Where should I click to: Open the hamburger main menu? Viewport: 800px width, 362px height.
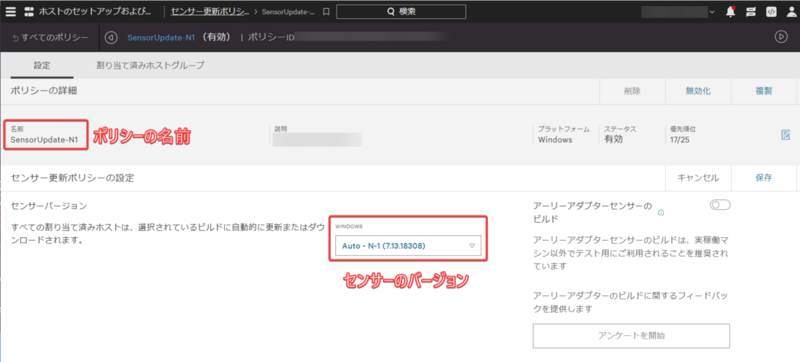tap(11, 11)
